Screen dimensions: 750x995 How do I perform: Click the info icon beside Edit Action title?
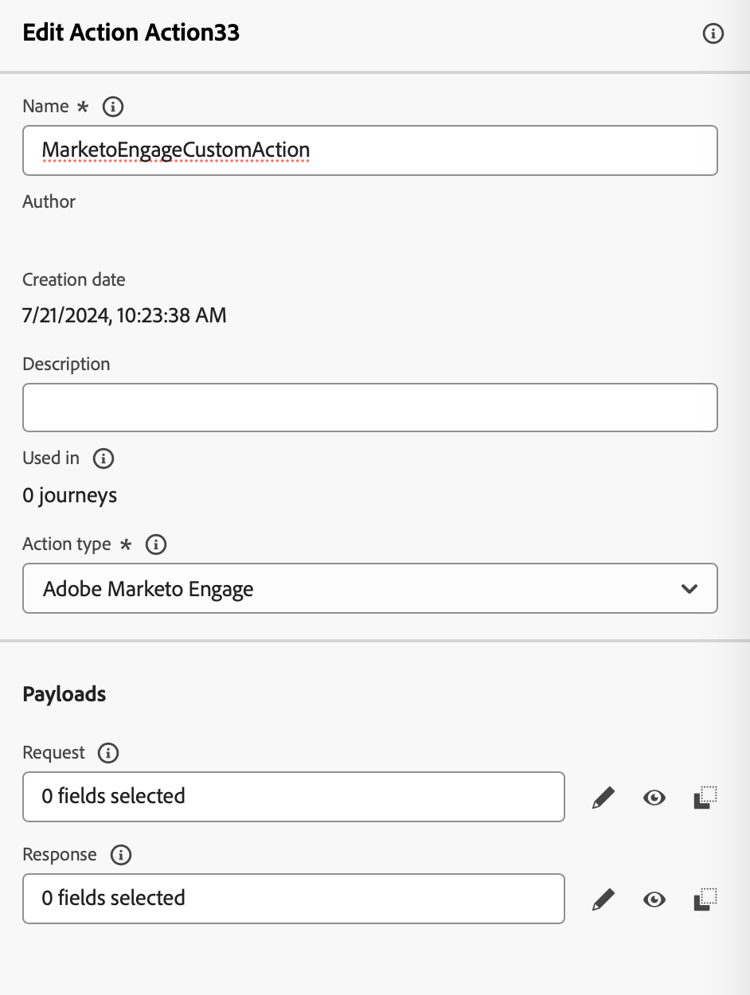(x=713, y=34)
